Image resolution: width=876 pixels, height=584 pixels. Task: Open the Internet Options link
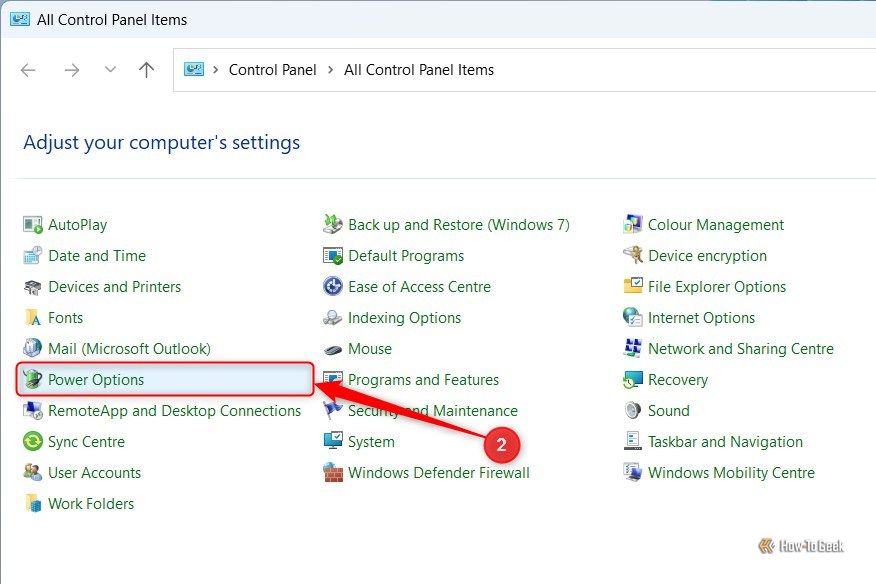(701, 317)
